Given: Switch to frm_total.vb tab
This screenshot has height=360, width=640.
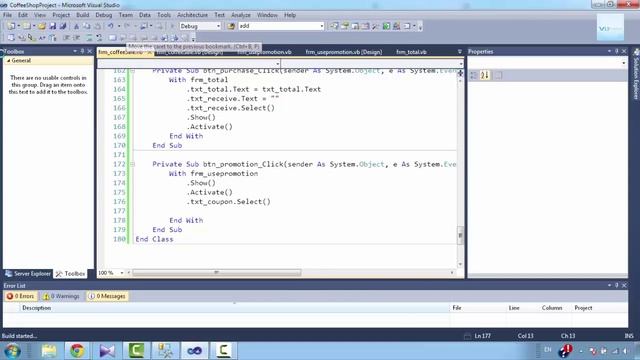Looking at the screenshot, I should pos(411,52).
